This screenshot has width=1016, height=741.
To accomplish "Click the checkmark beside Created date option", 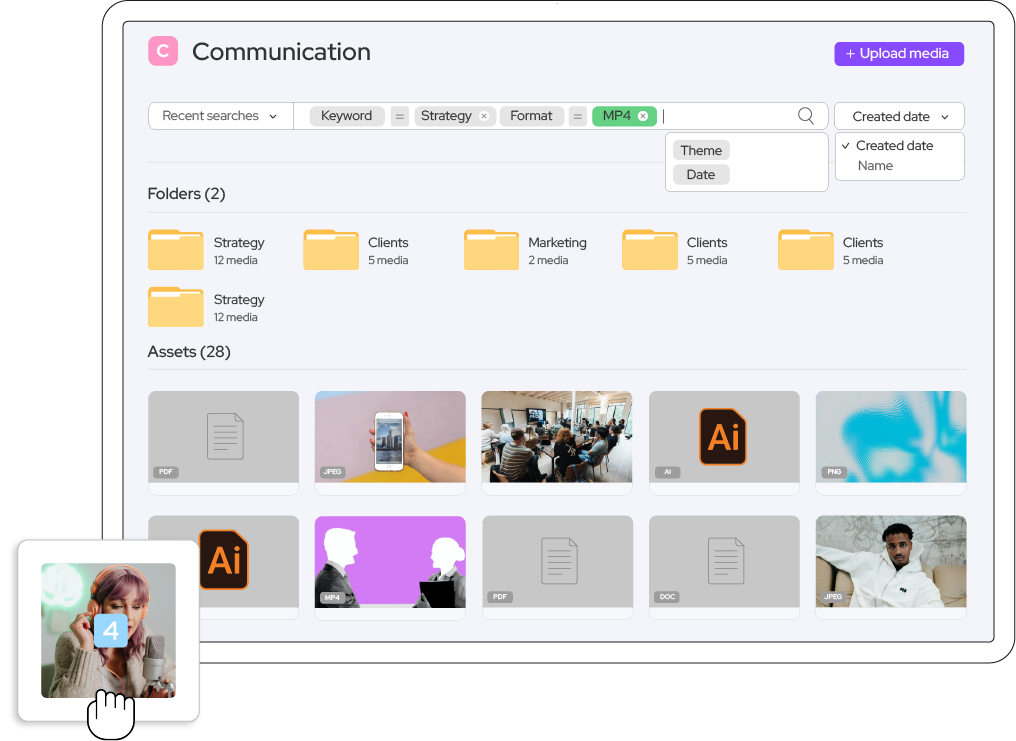I will [846, 146].
